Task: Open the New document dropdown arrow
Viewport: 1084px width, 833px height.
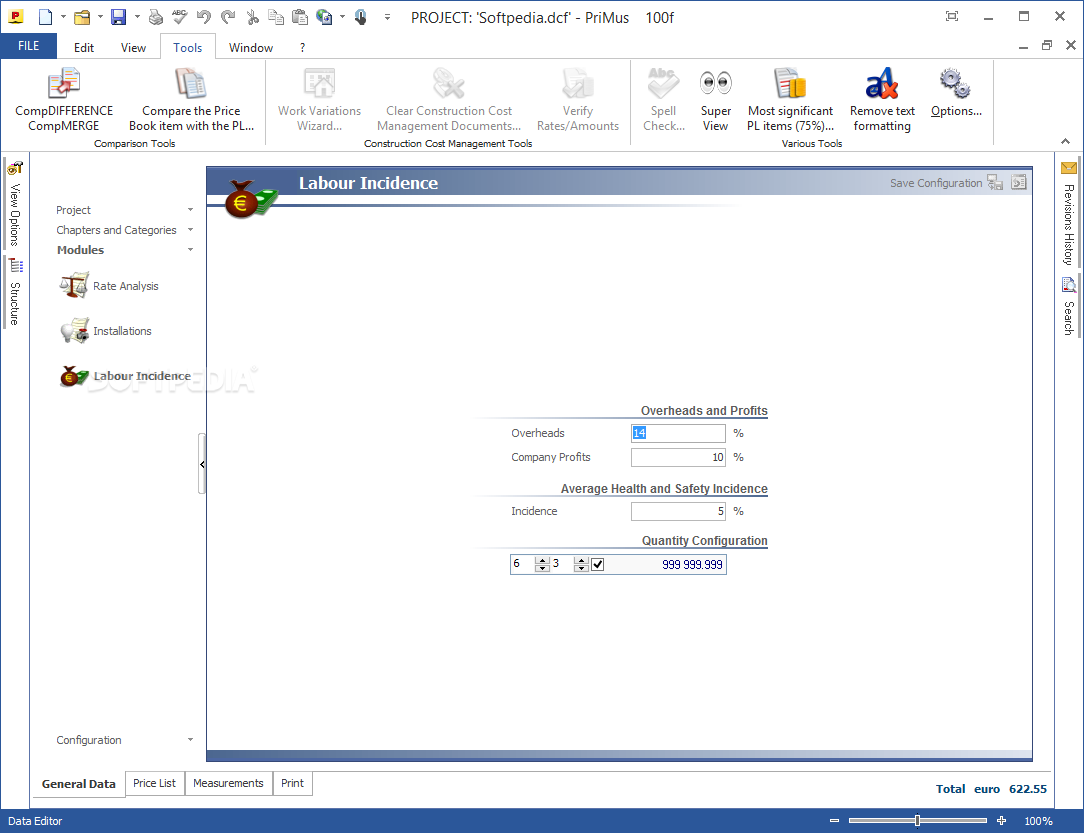Action: tap(63, 17)
